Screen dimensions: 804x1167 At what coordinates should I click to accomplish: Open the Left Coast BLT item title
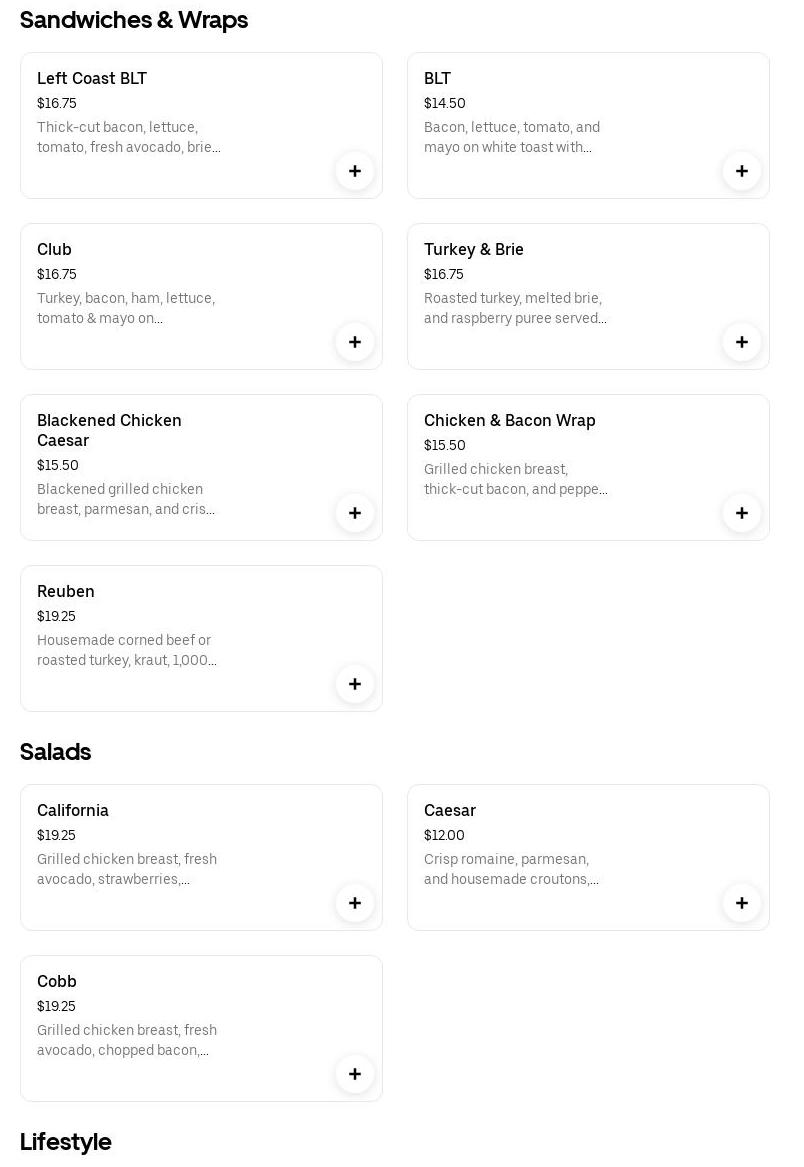pyautogui.click(x=92, y=79)
